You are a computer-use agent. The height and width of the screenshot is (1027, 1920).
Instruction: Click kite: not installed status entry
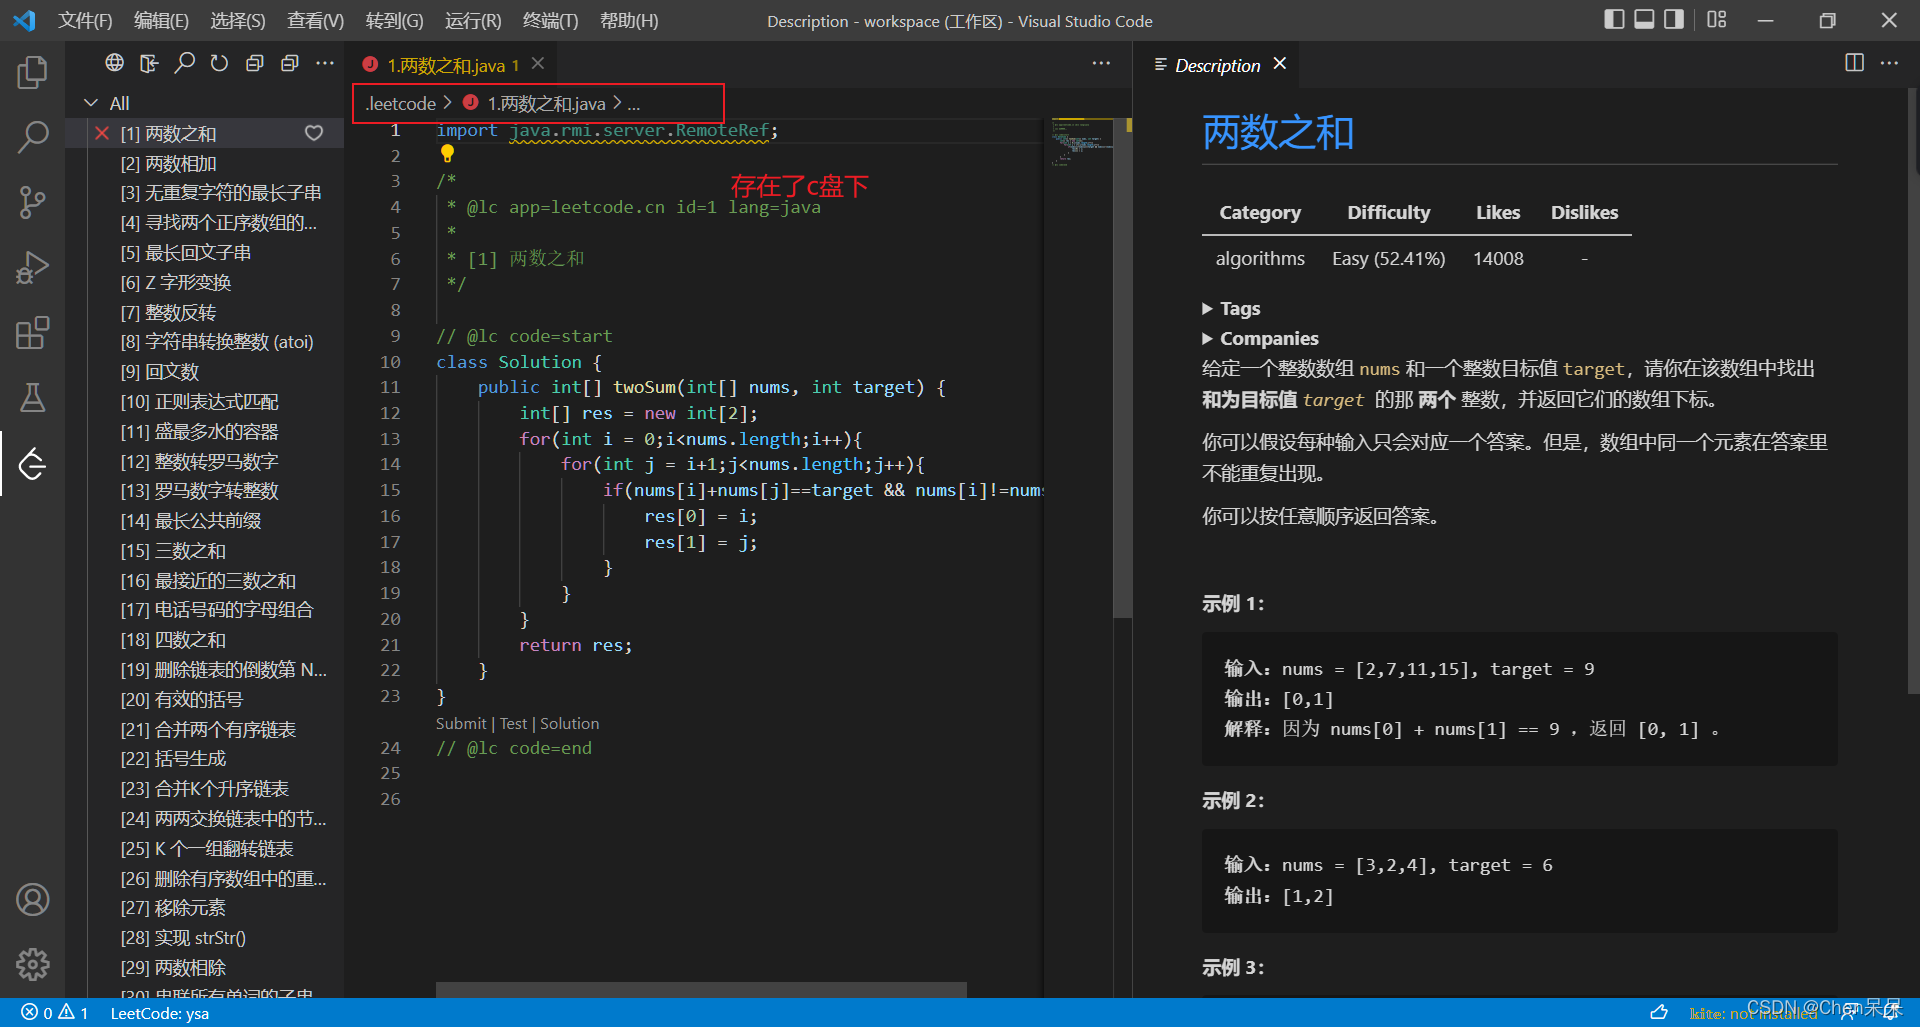[1753, 1013]
